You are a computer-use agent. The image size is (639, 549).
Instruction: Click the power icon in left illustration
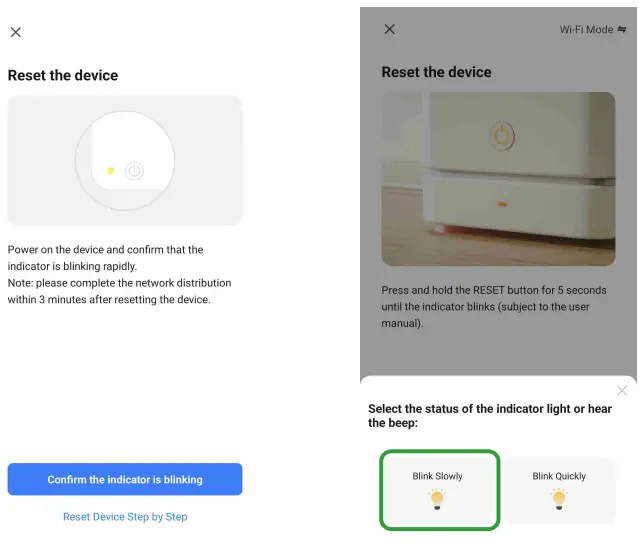tap(134, 171)
